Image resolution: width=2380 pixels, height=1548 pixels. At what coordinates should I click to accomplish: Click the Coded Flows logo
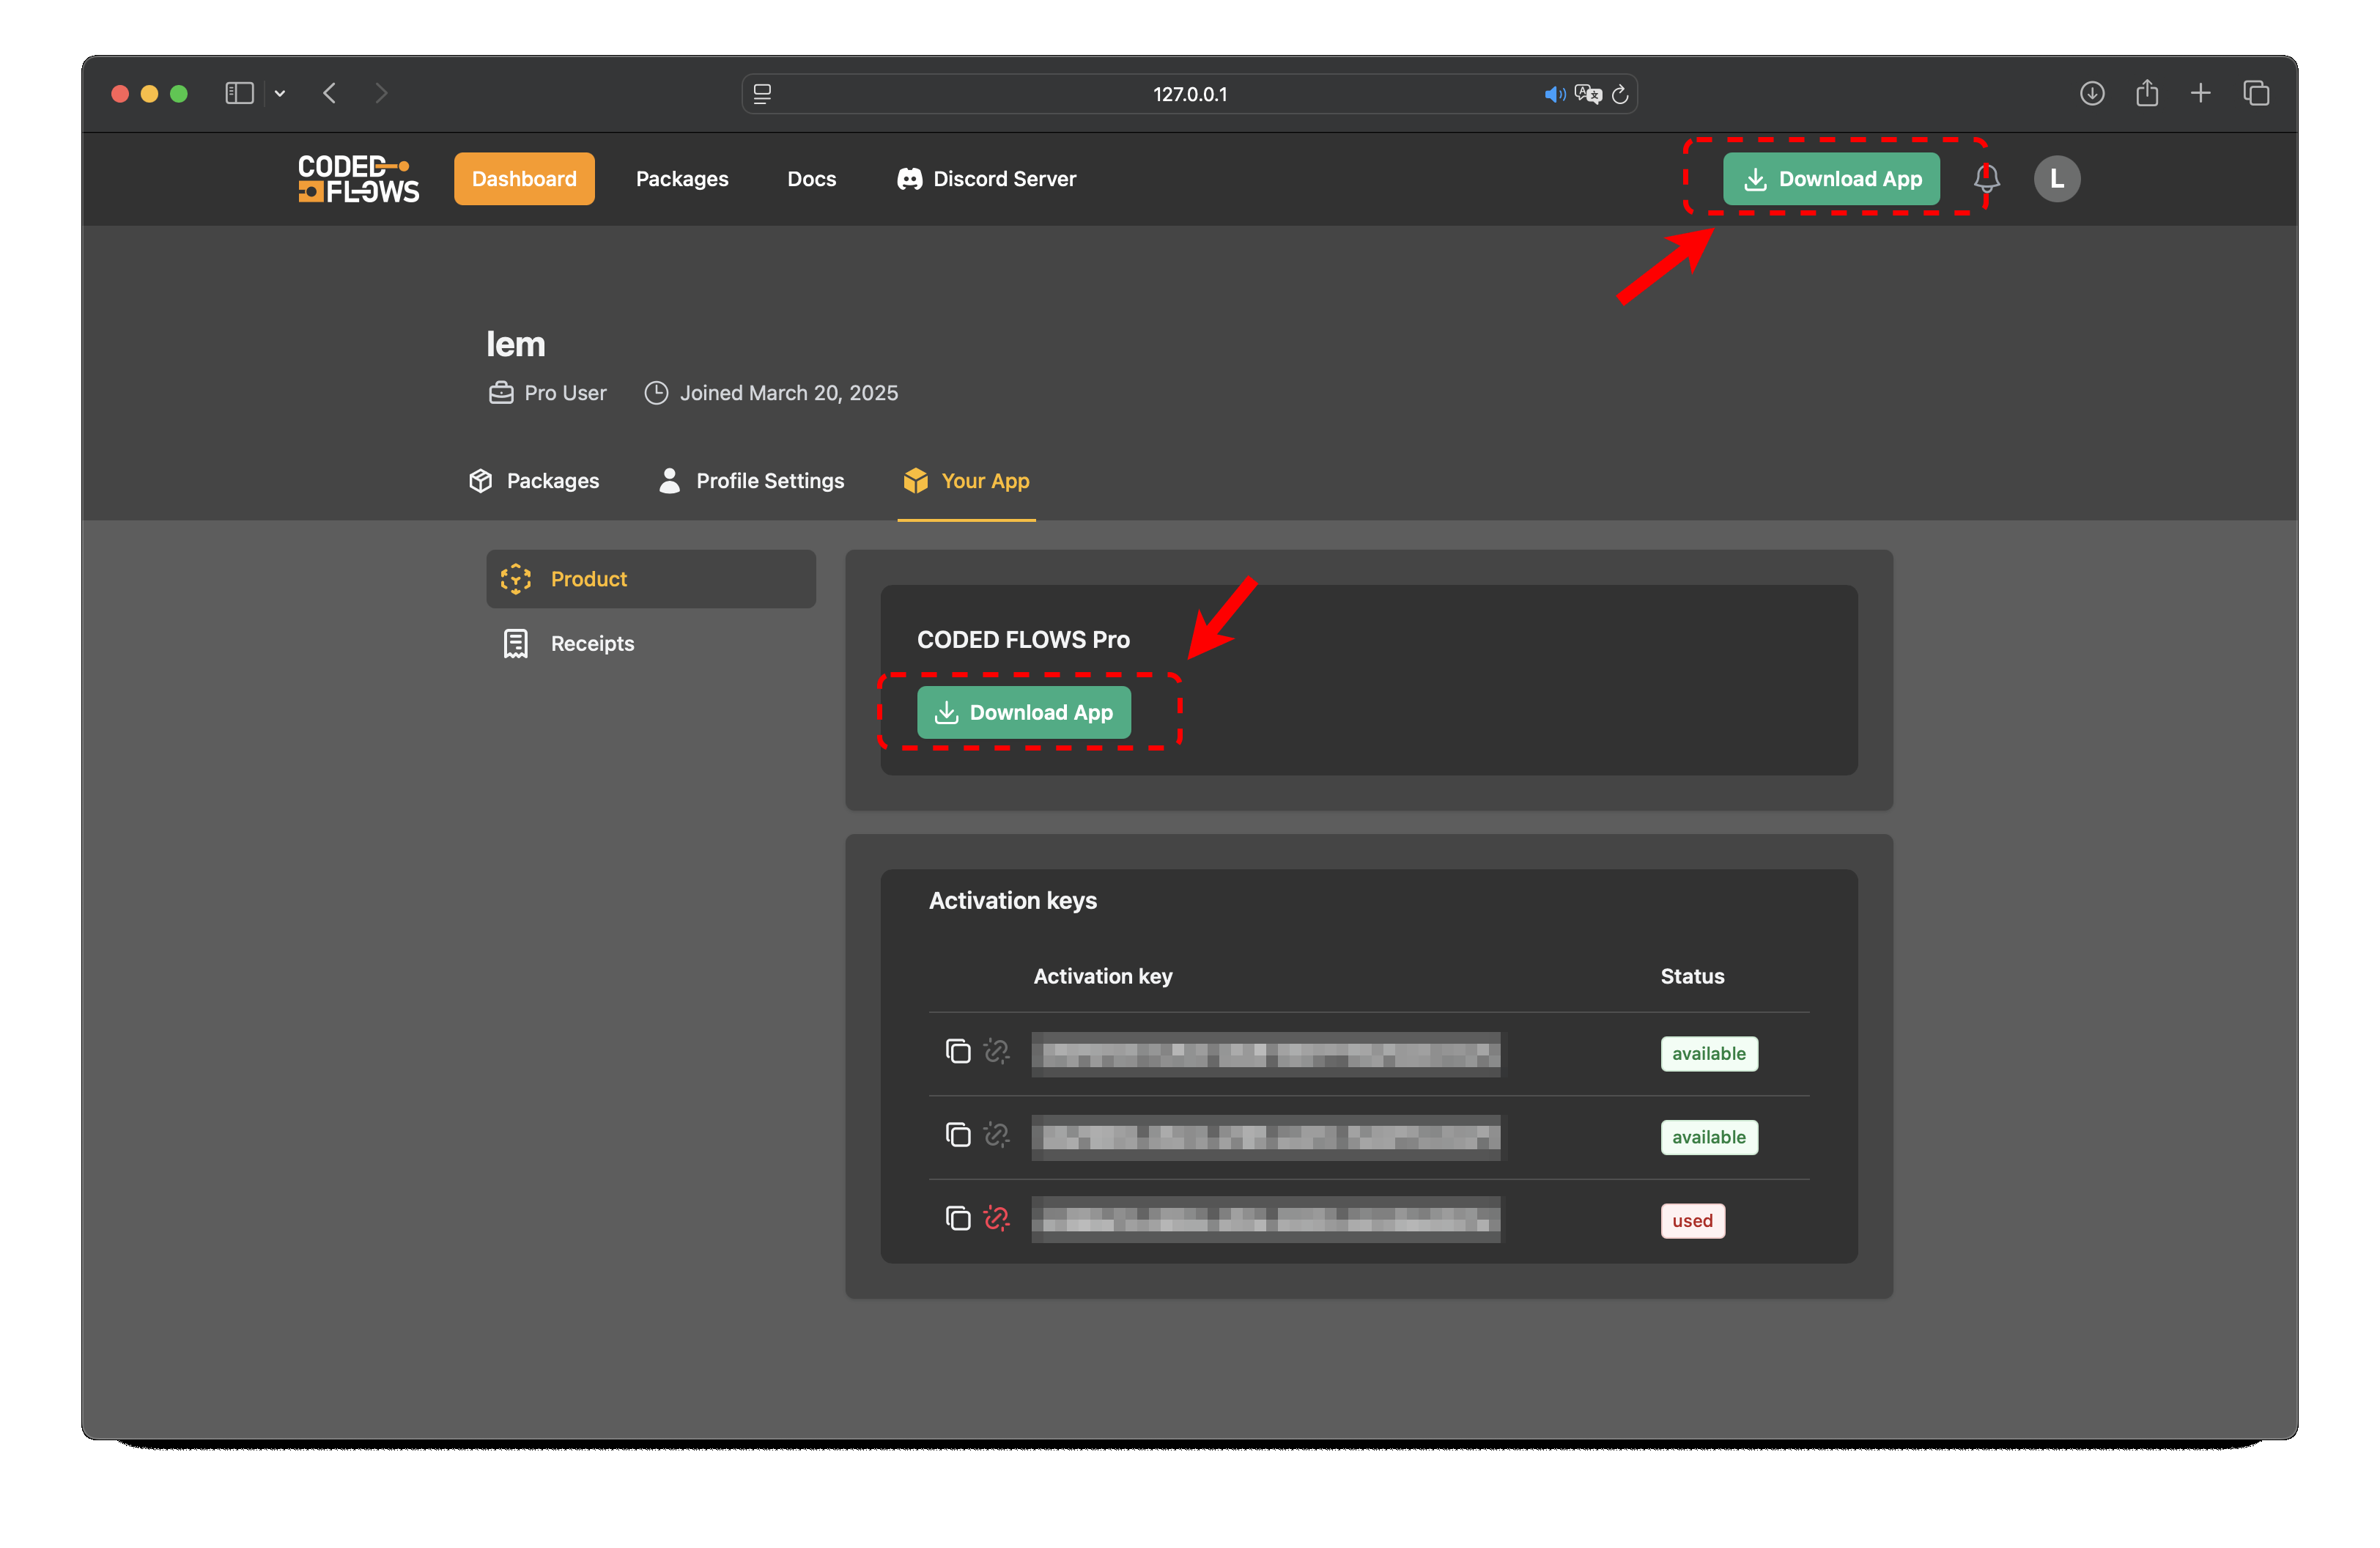[358, 179]
